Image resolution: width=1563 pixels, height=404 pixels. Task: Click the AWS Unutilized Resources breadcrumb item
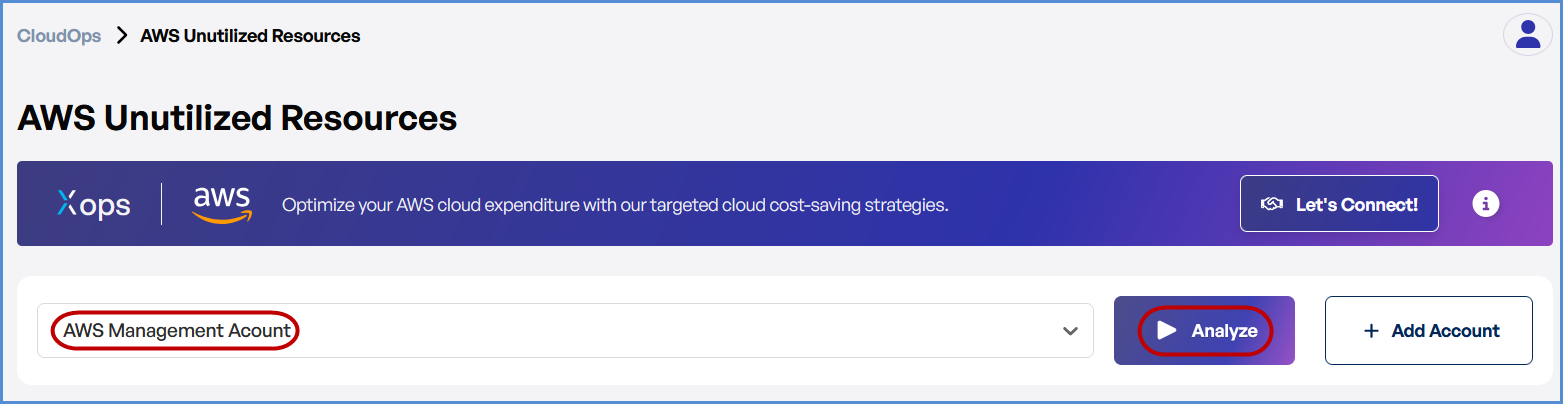click(250, 36)
